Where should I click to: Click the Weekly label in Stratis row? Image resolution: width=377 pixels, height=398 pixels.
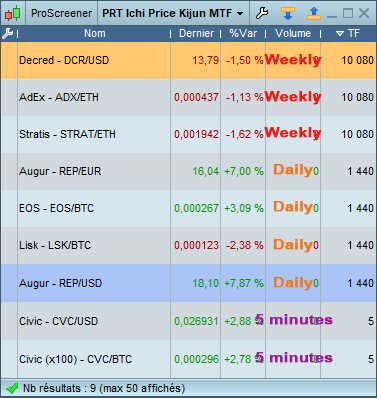point(293,133)
